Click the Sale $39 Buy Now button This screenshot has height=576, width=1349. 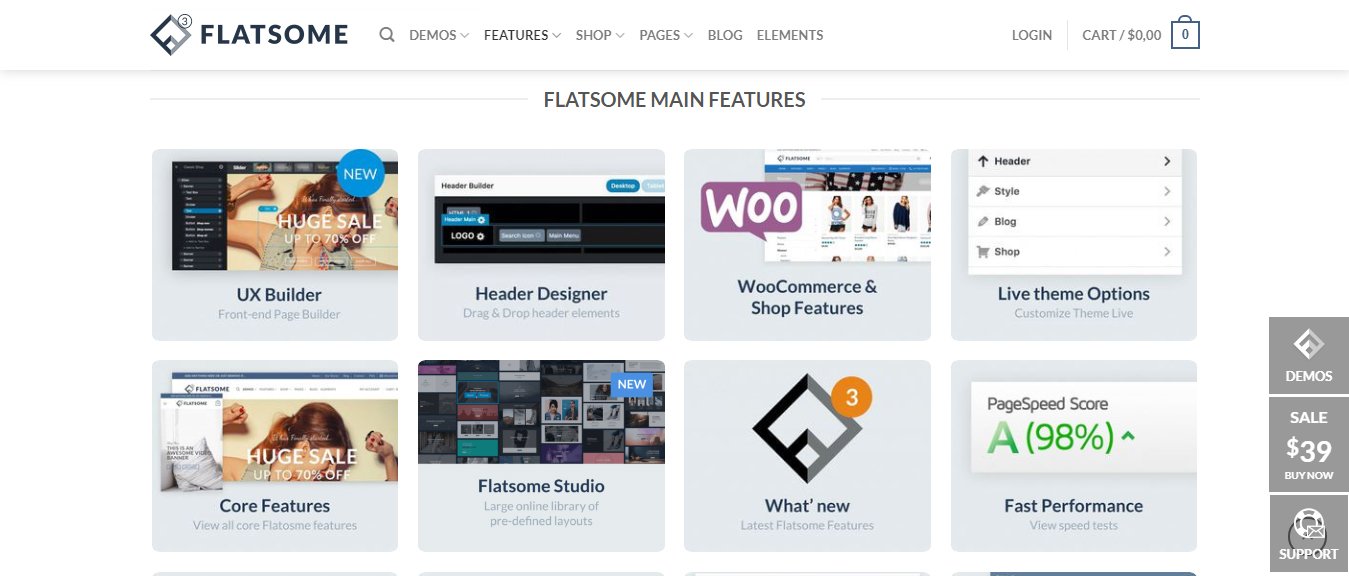1309,445
